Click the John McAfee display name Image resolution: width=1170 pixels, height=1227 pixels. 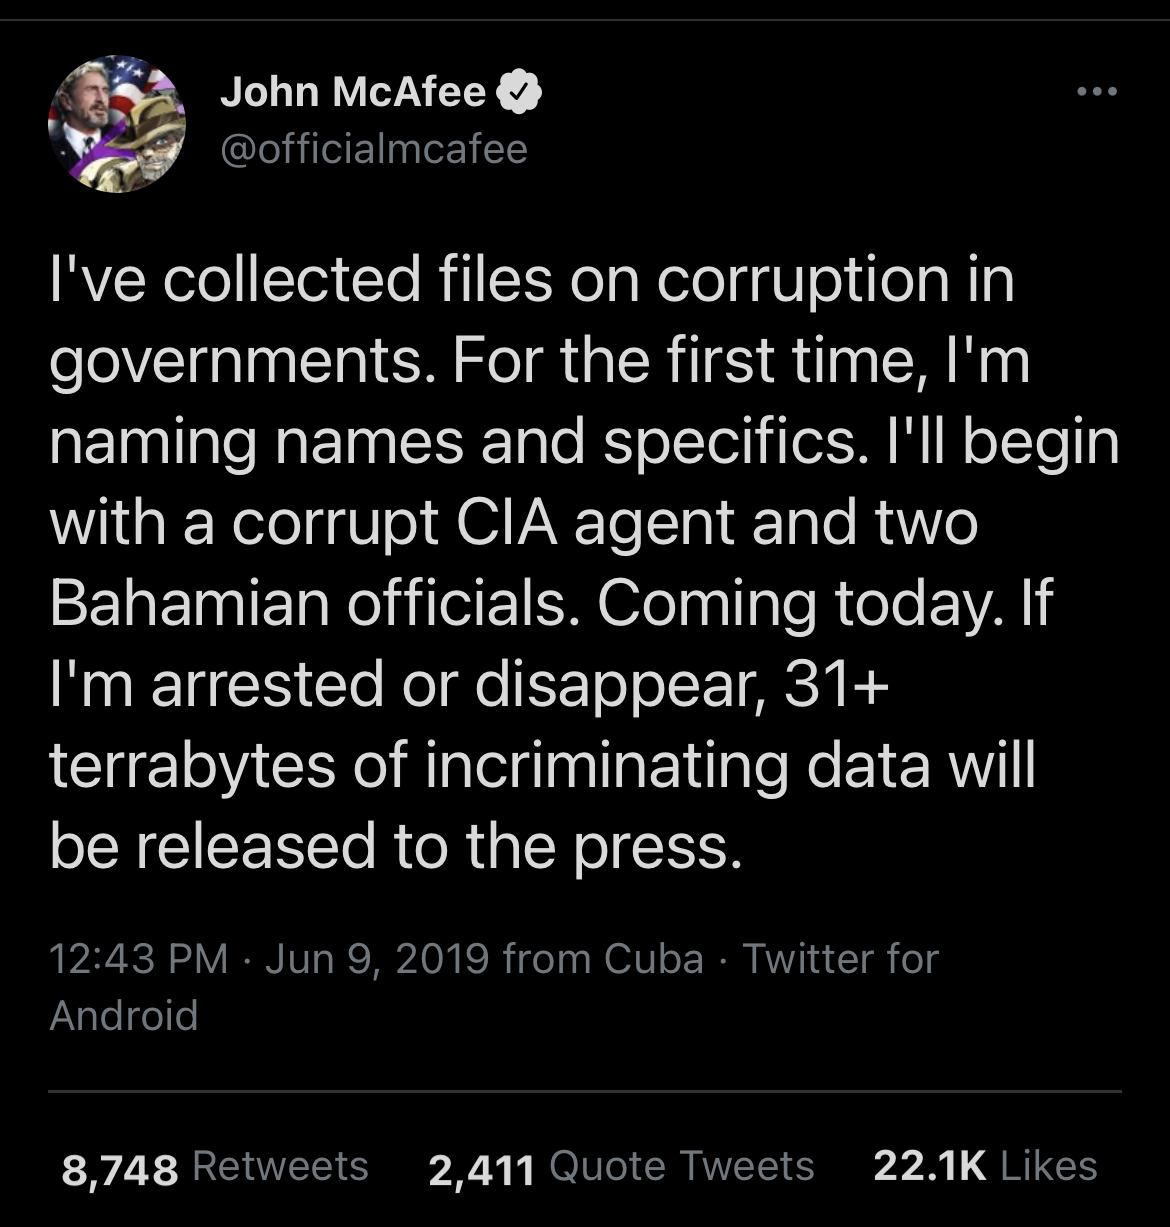(352, 93)
